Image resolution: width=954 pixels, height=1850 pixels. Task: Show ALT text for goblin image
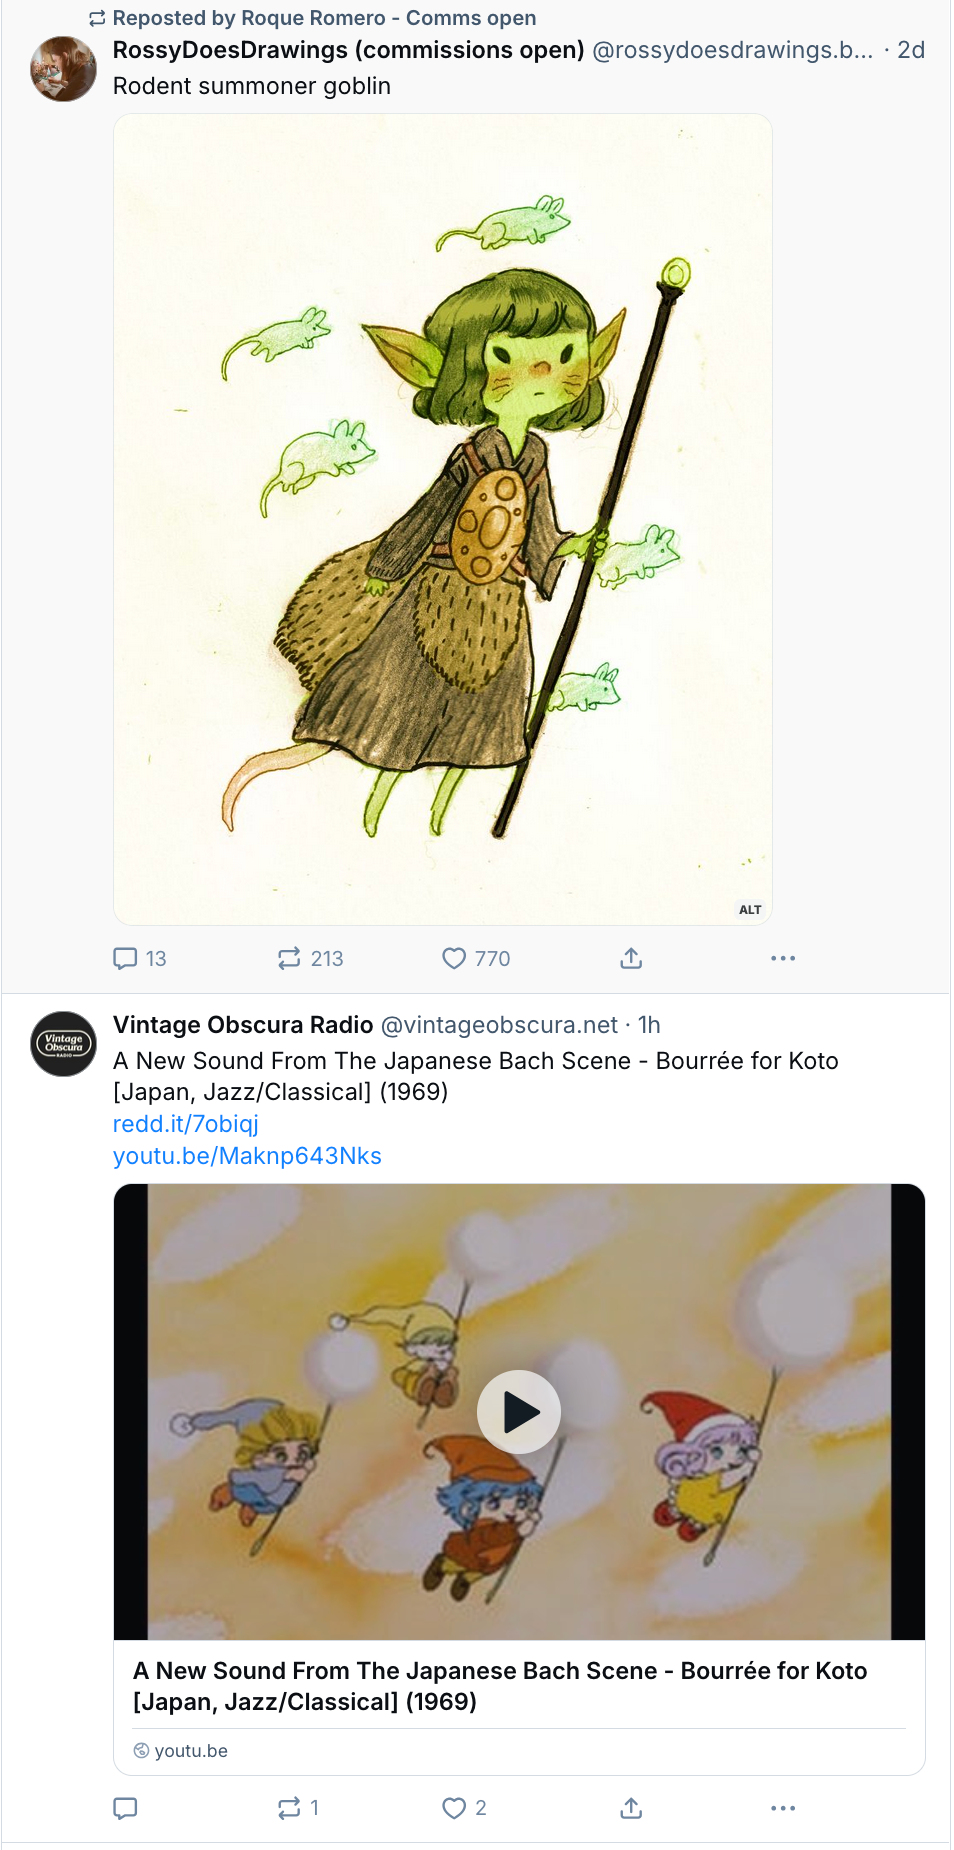[750, 910]
